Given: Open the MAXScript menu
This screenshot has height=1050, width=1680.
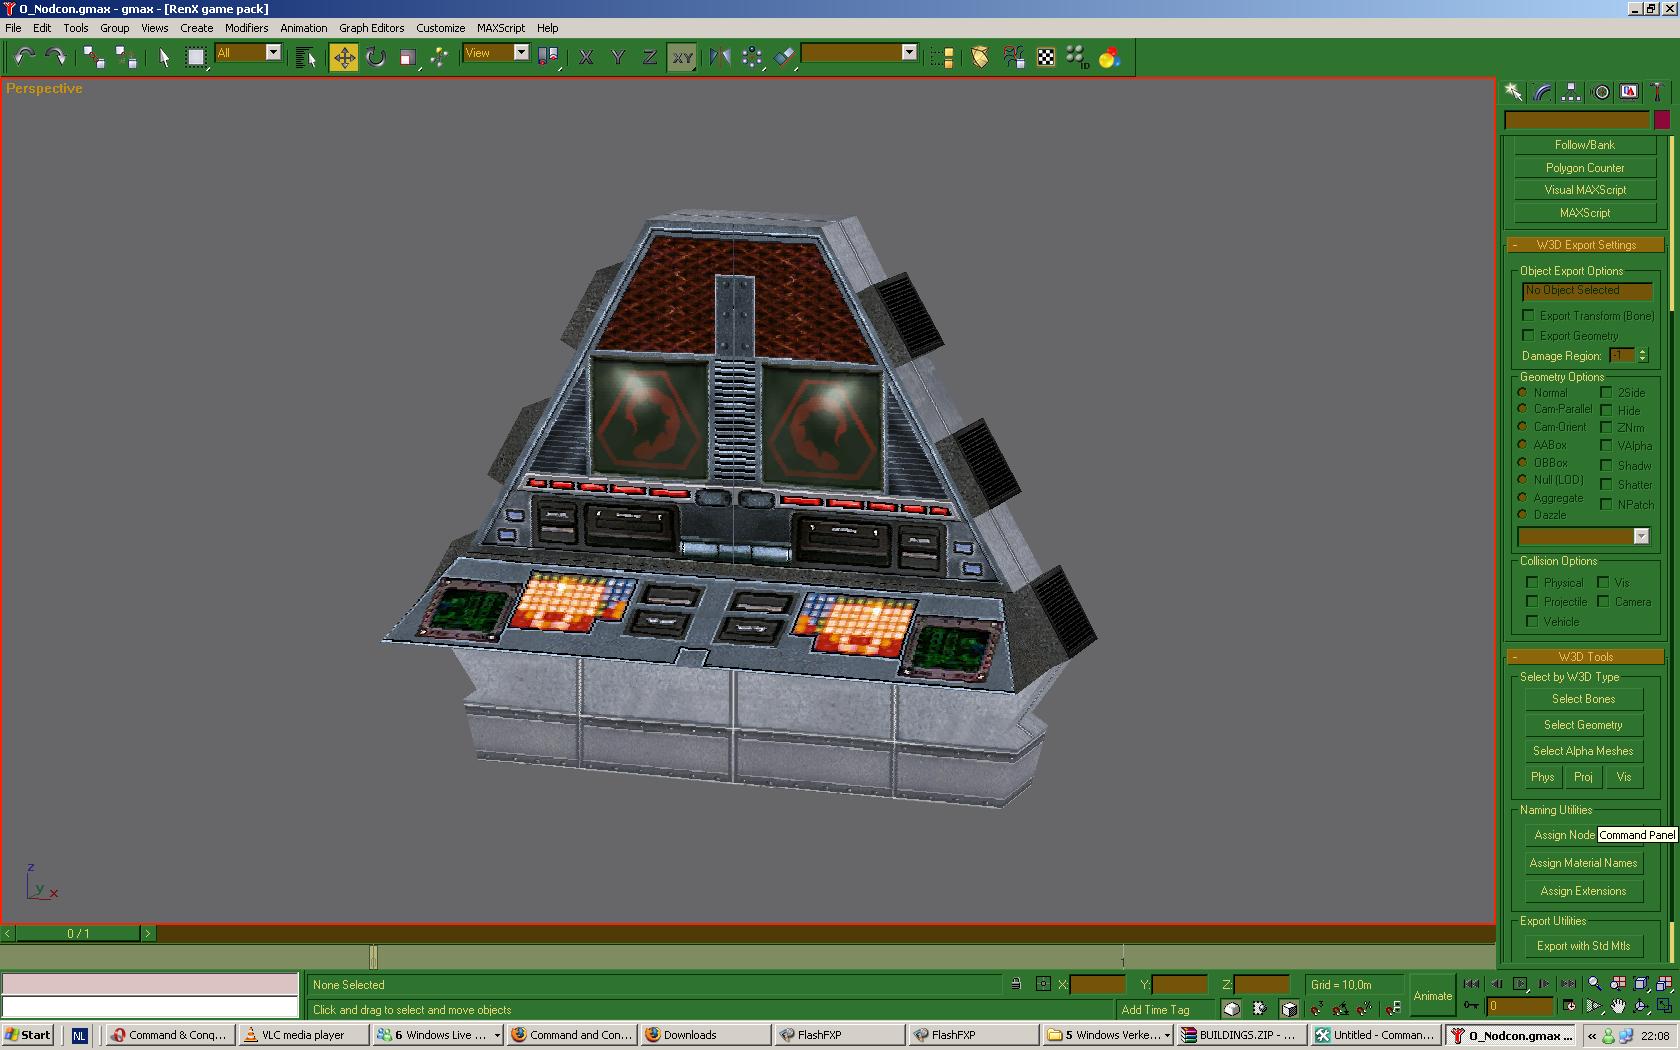Looking at the screenshot, I should pyautogui.click(x=500, y=28).
